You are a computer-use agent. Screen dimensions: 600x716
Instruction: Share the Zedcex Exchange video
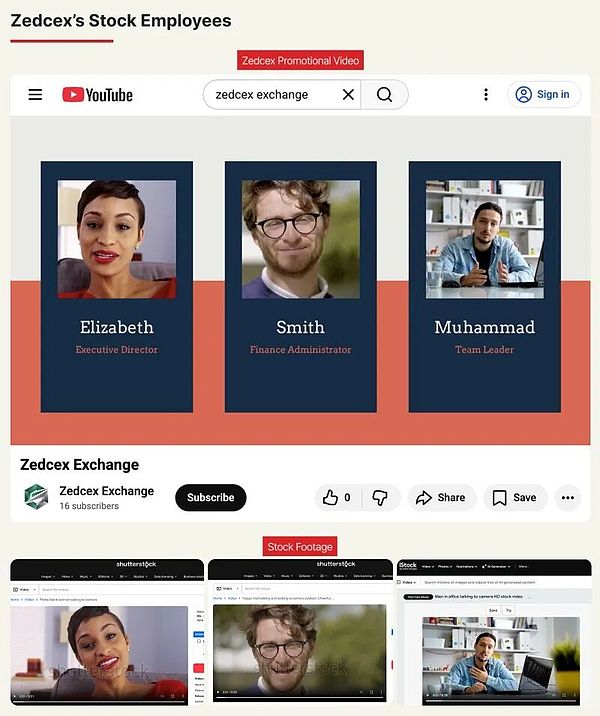(x=441, y=497)
